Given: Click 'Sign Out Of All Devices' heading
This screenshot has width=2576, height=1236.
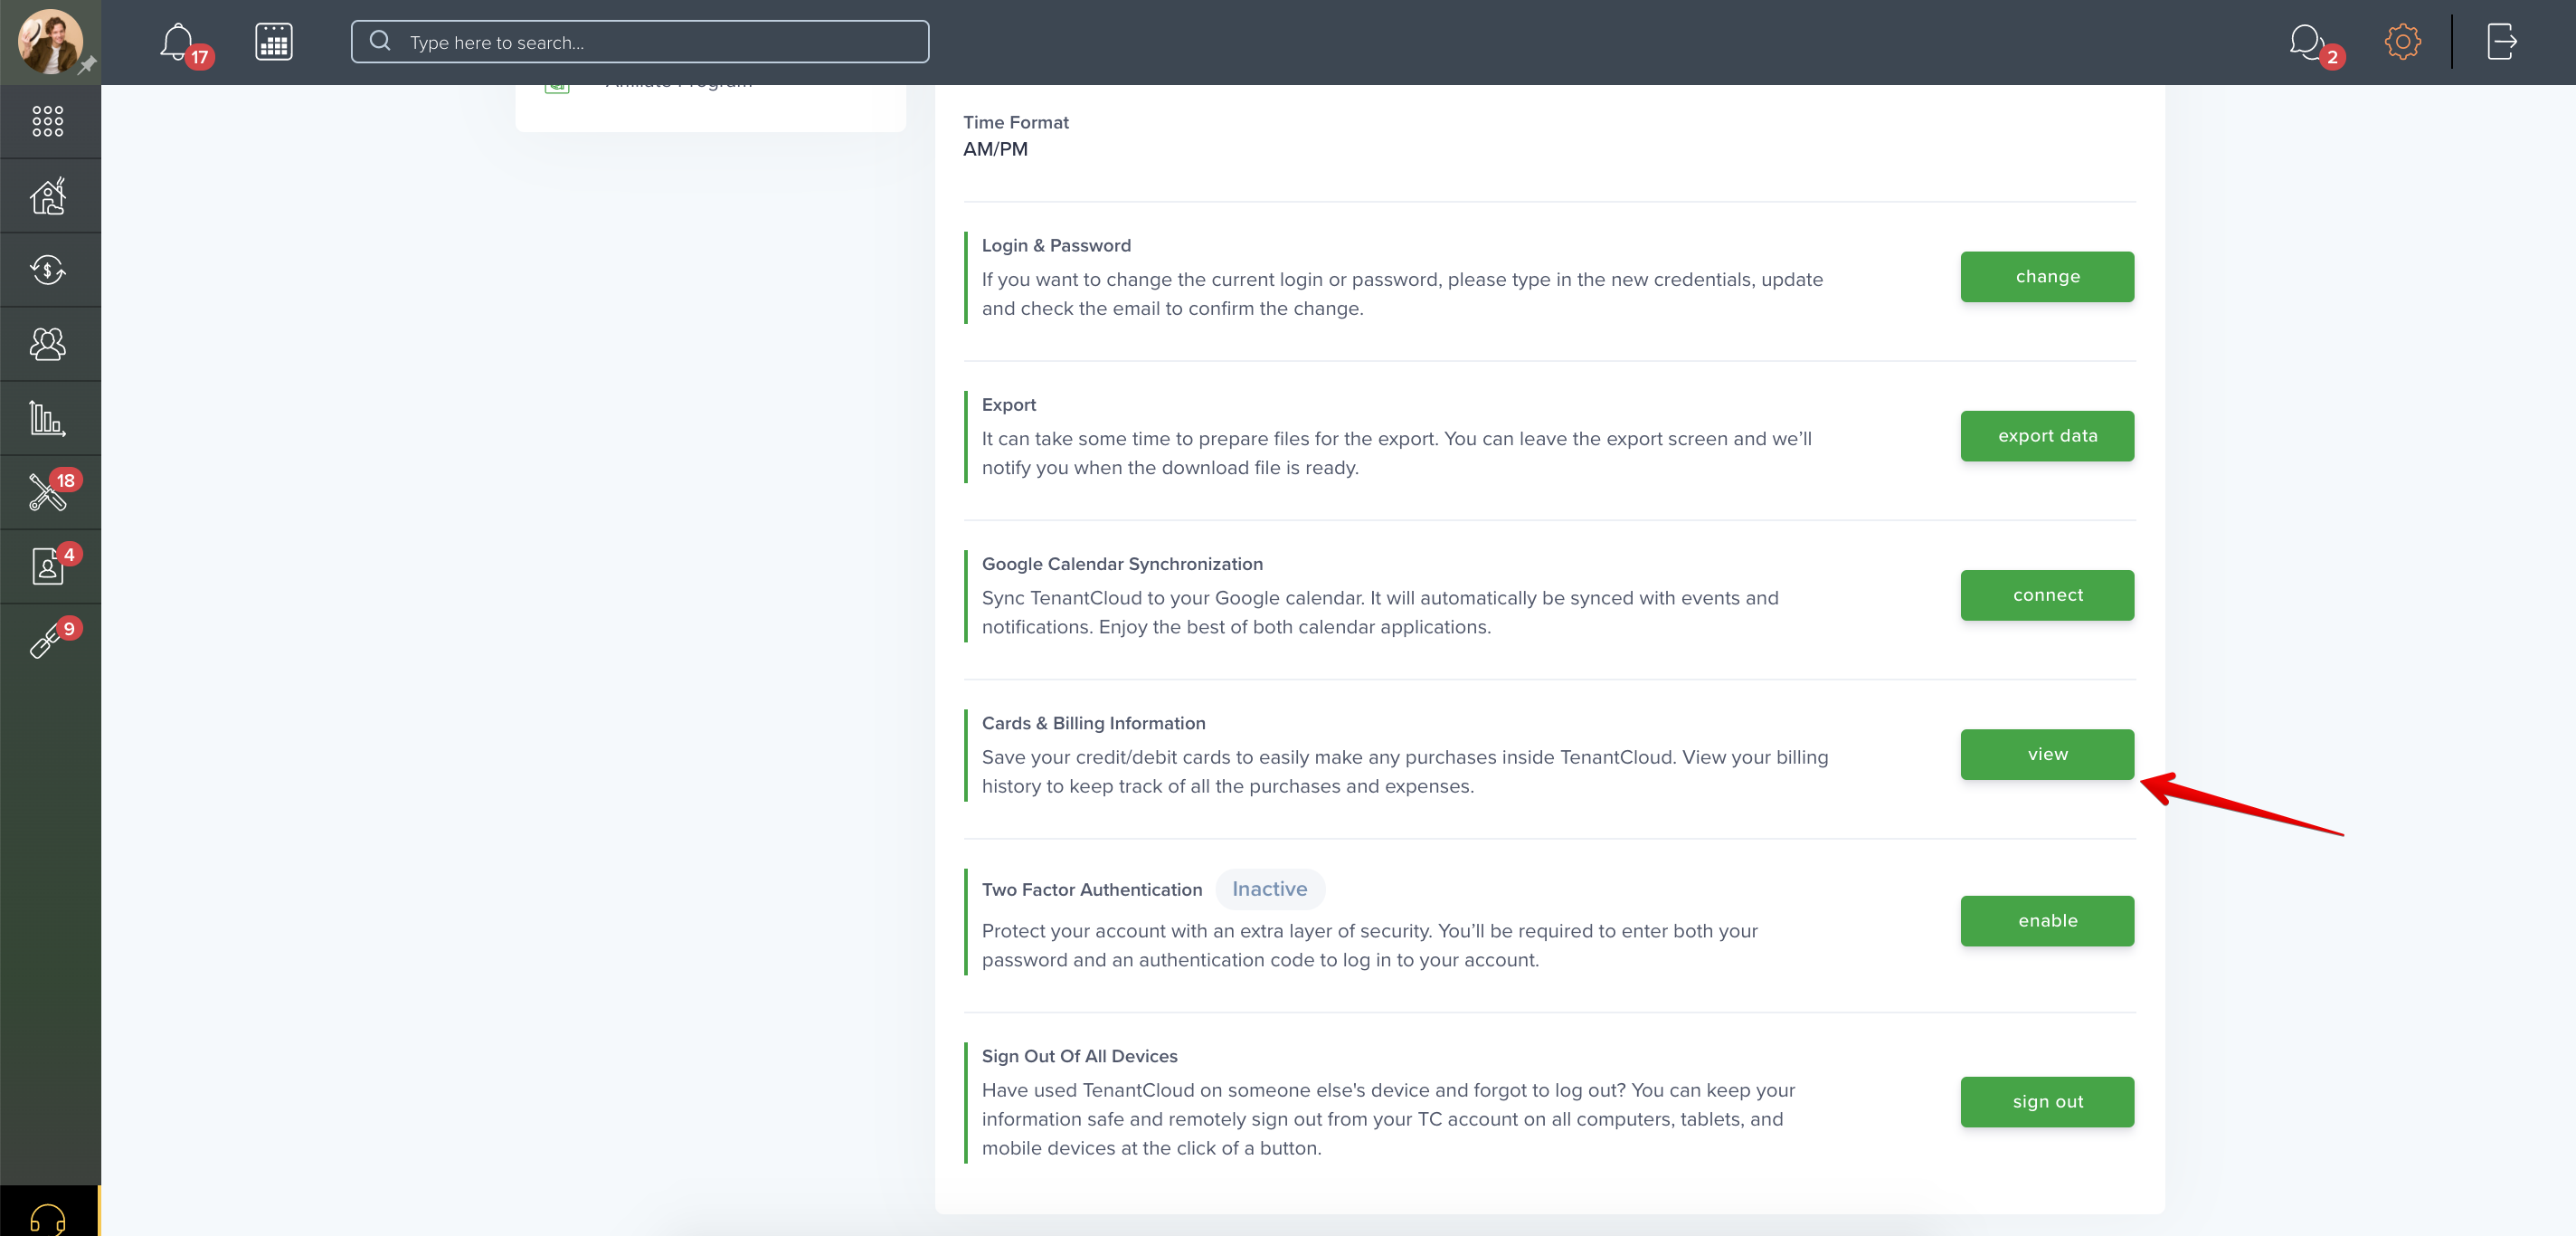Looking at the screenshot, I should click(1079, 1056).
